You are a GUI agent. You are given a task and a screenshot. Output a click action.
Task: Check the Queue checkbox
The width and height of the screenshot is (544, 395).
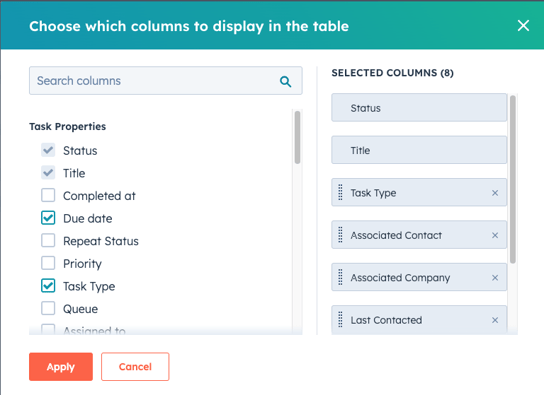tap(48, 308)
